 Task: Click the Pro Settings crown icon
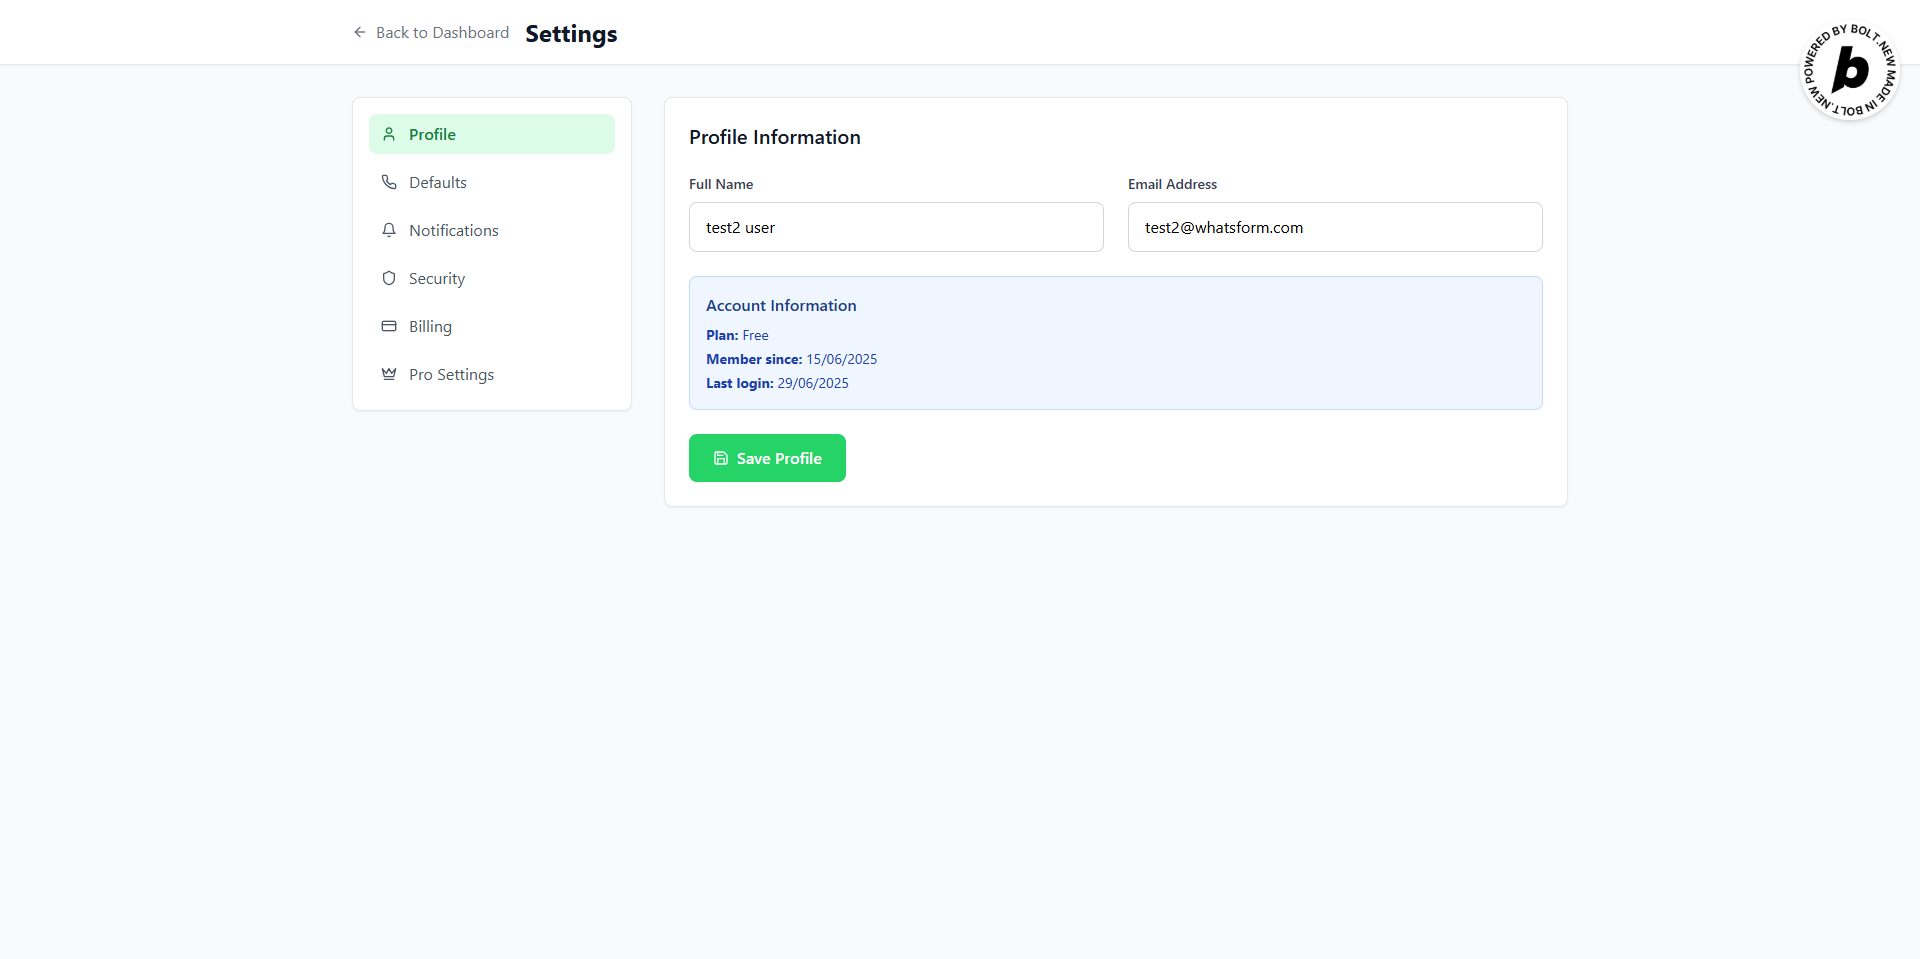[x=389, y=374]
